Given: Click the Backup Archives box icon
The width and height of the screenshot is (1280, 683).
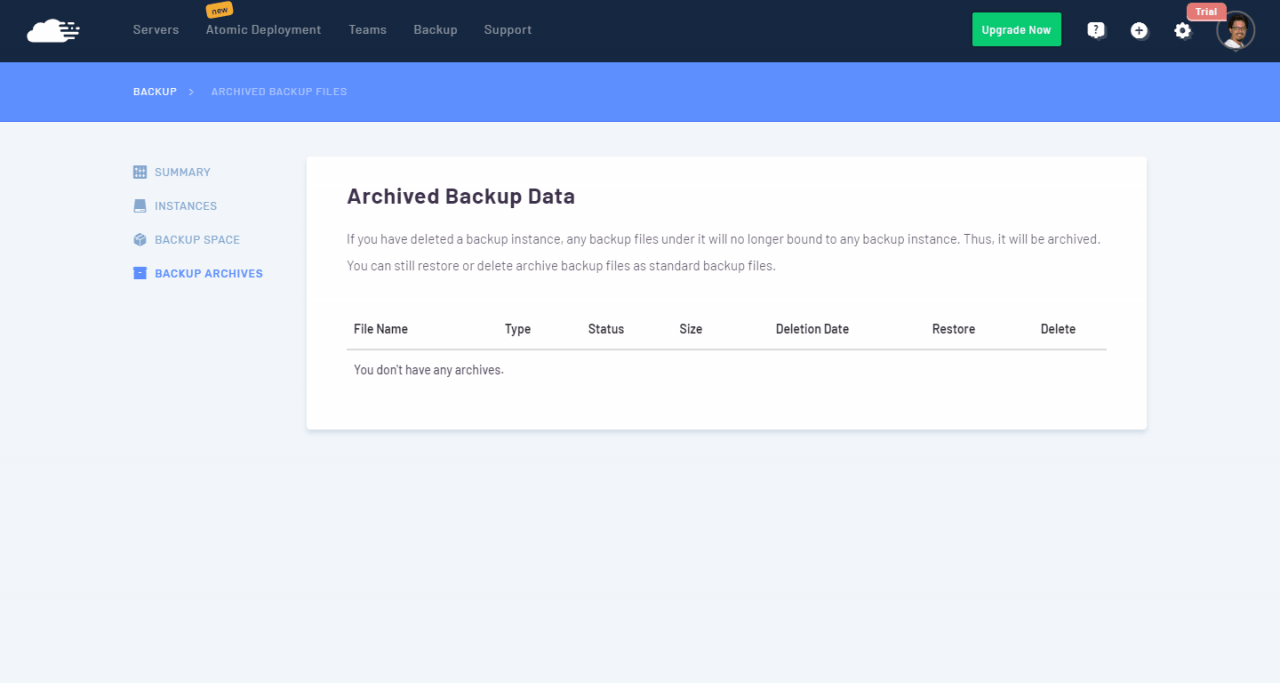Looking at the screenshot, I should pyautogui.click(x=140, y=273).
